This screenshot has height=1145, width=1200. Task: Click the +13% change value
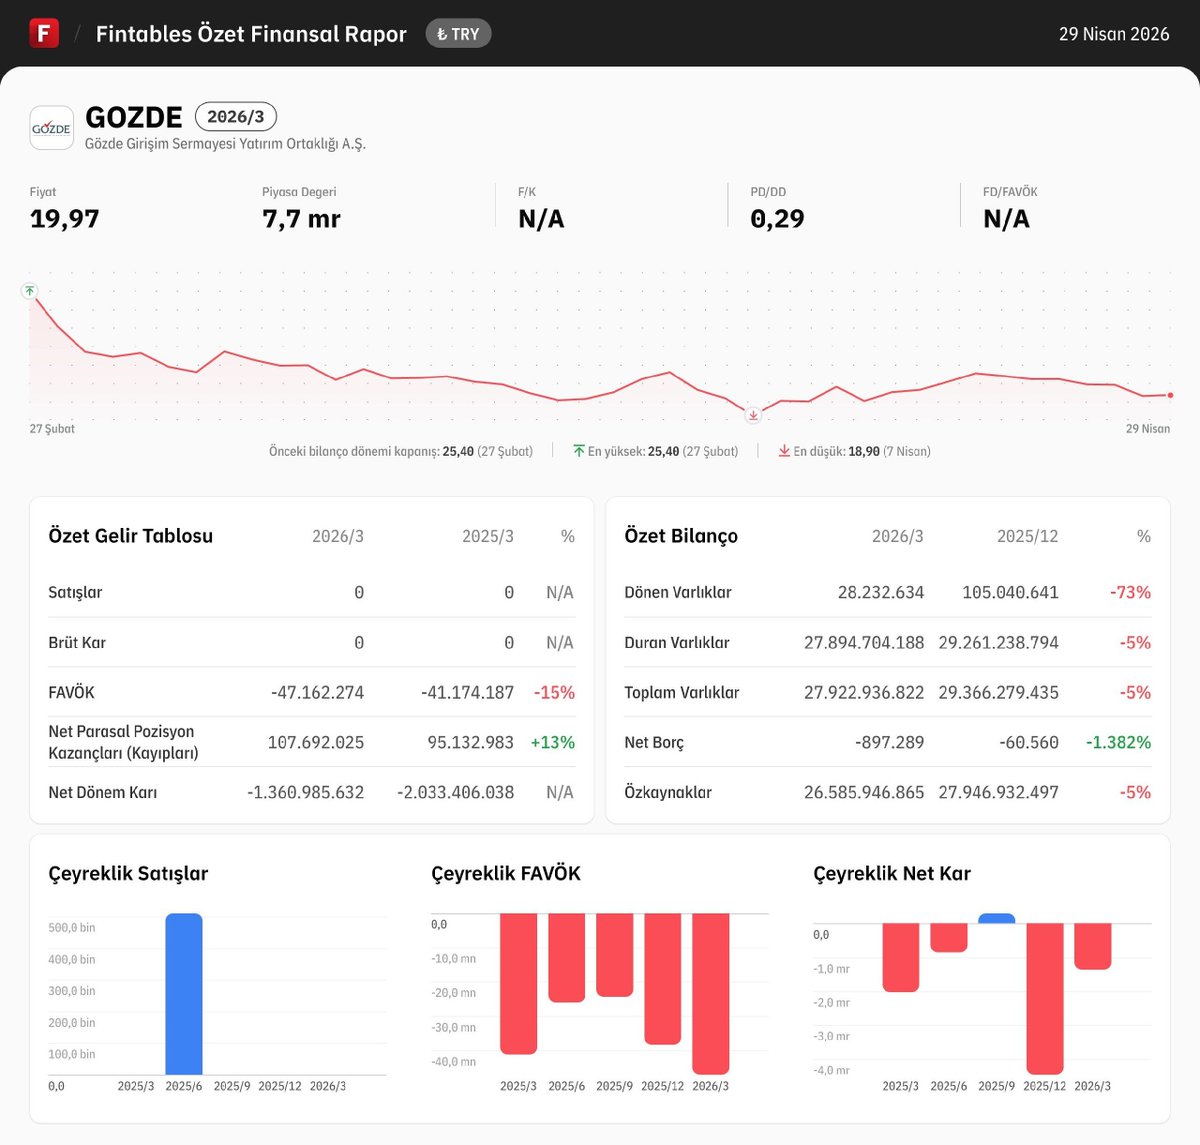pos(553,743)
